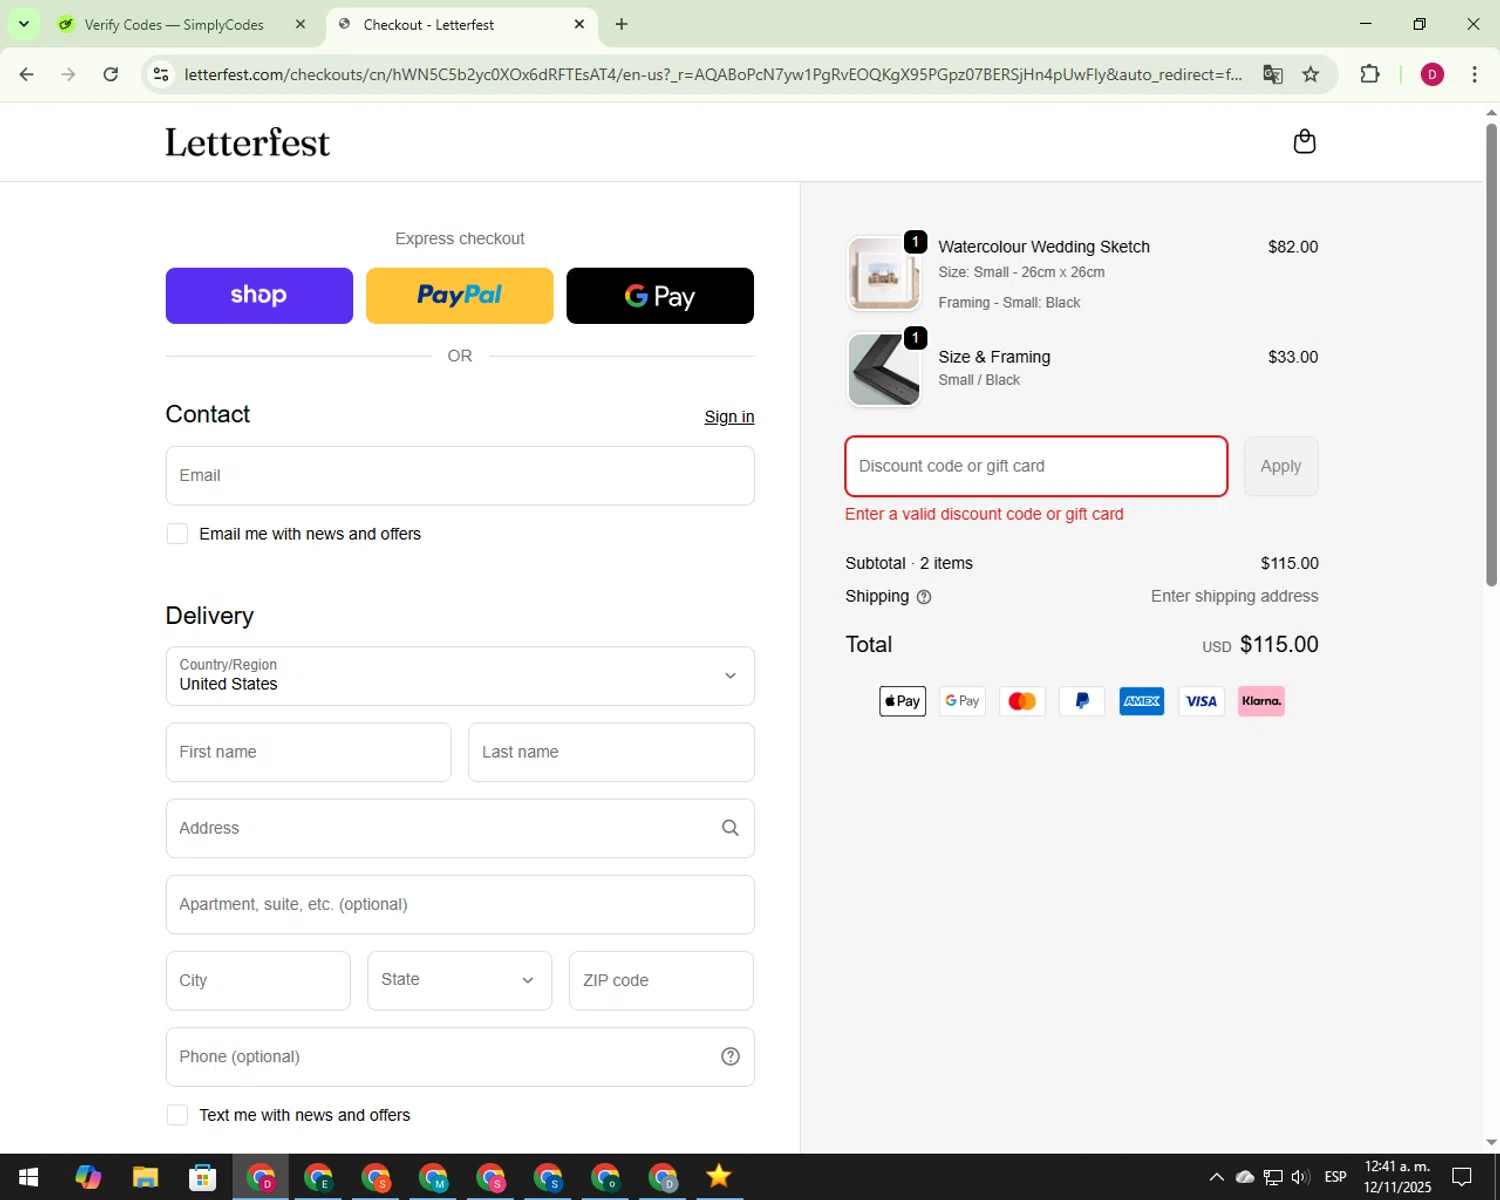The height and width of the screenshot is (1200, 1500).
Task: Open the browser extensions icon
Action: pos(1370,74)
